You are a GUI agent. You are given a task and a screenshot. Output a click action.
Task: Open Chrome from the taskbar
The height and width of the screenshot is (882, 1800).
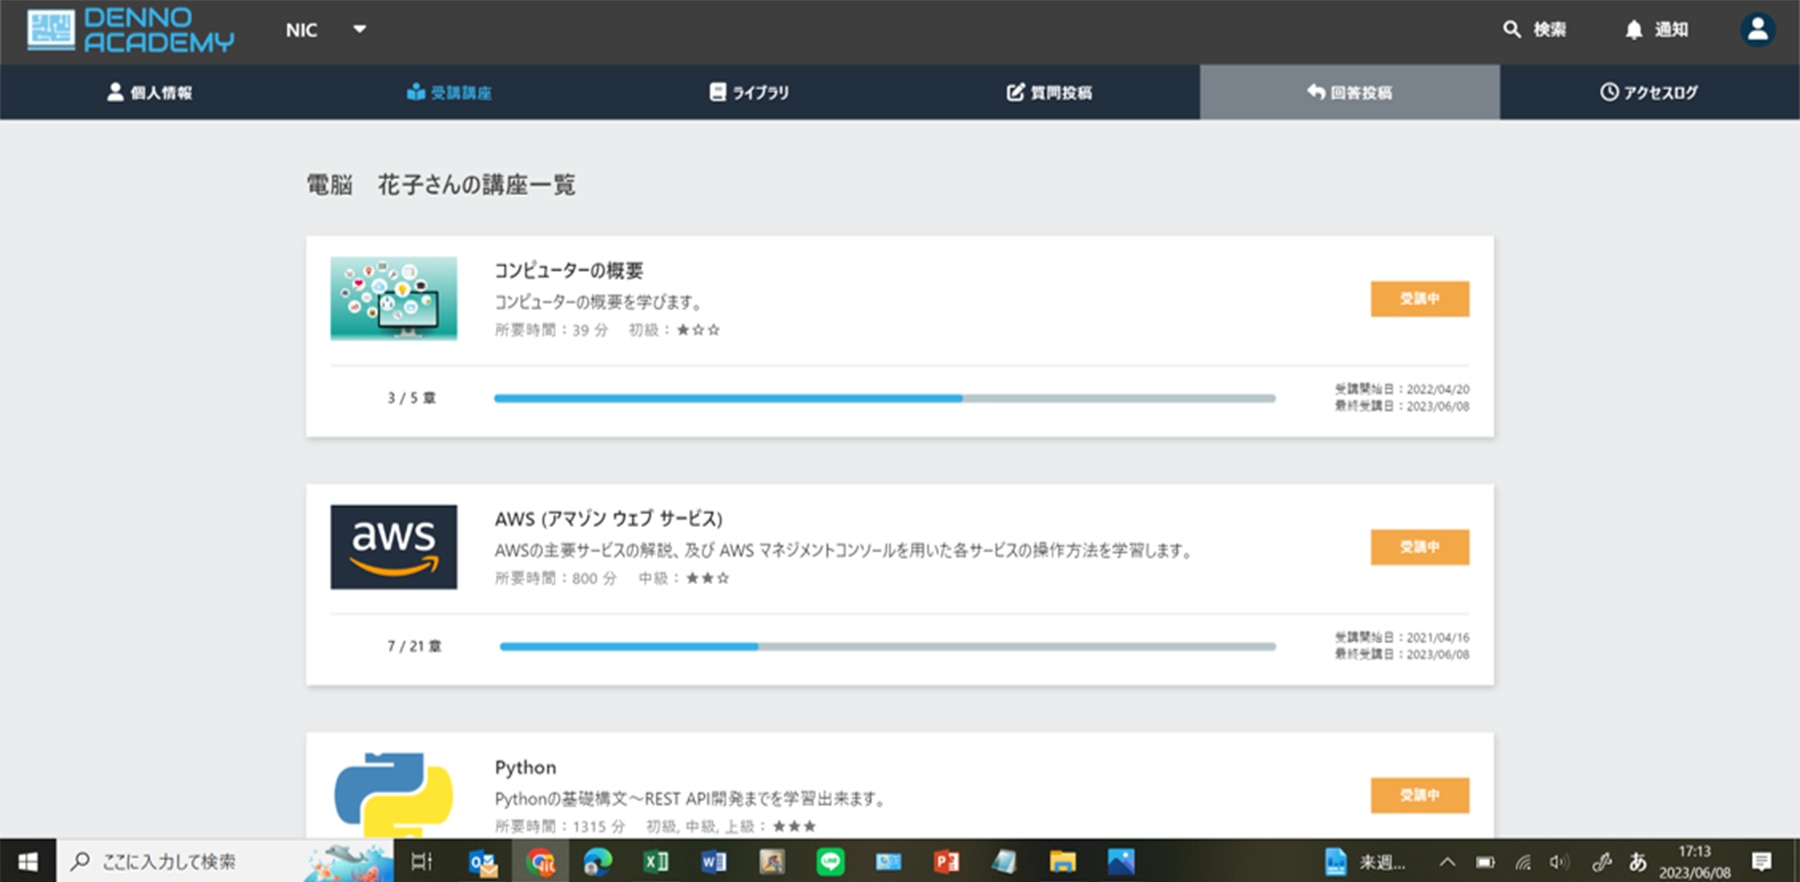(x=541, y=861)
